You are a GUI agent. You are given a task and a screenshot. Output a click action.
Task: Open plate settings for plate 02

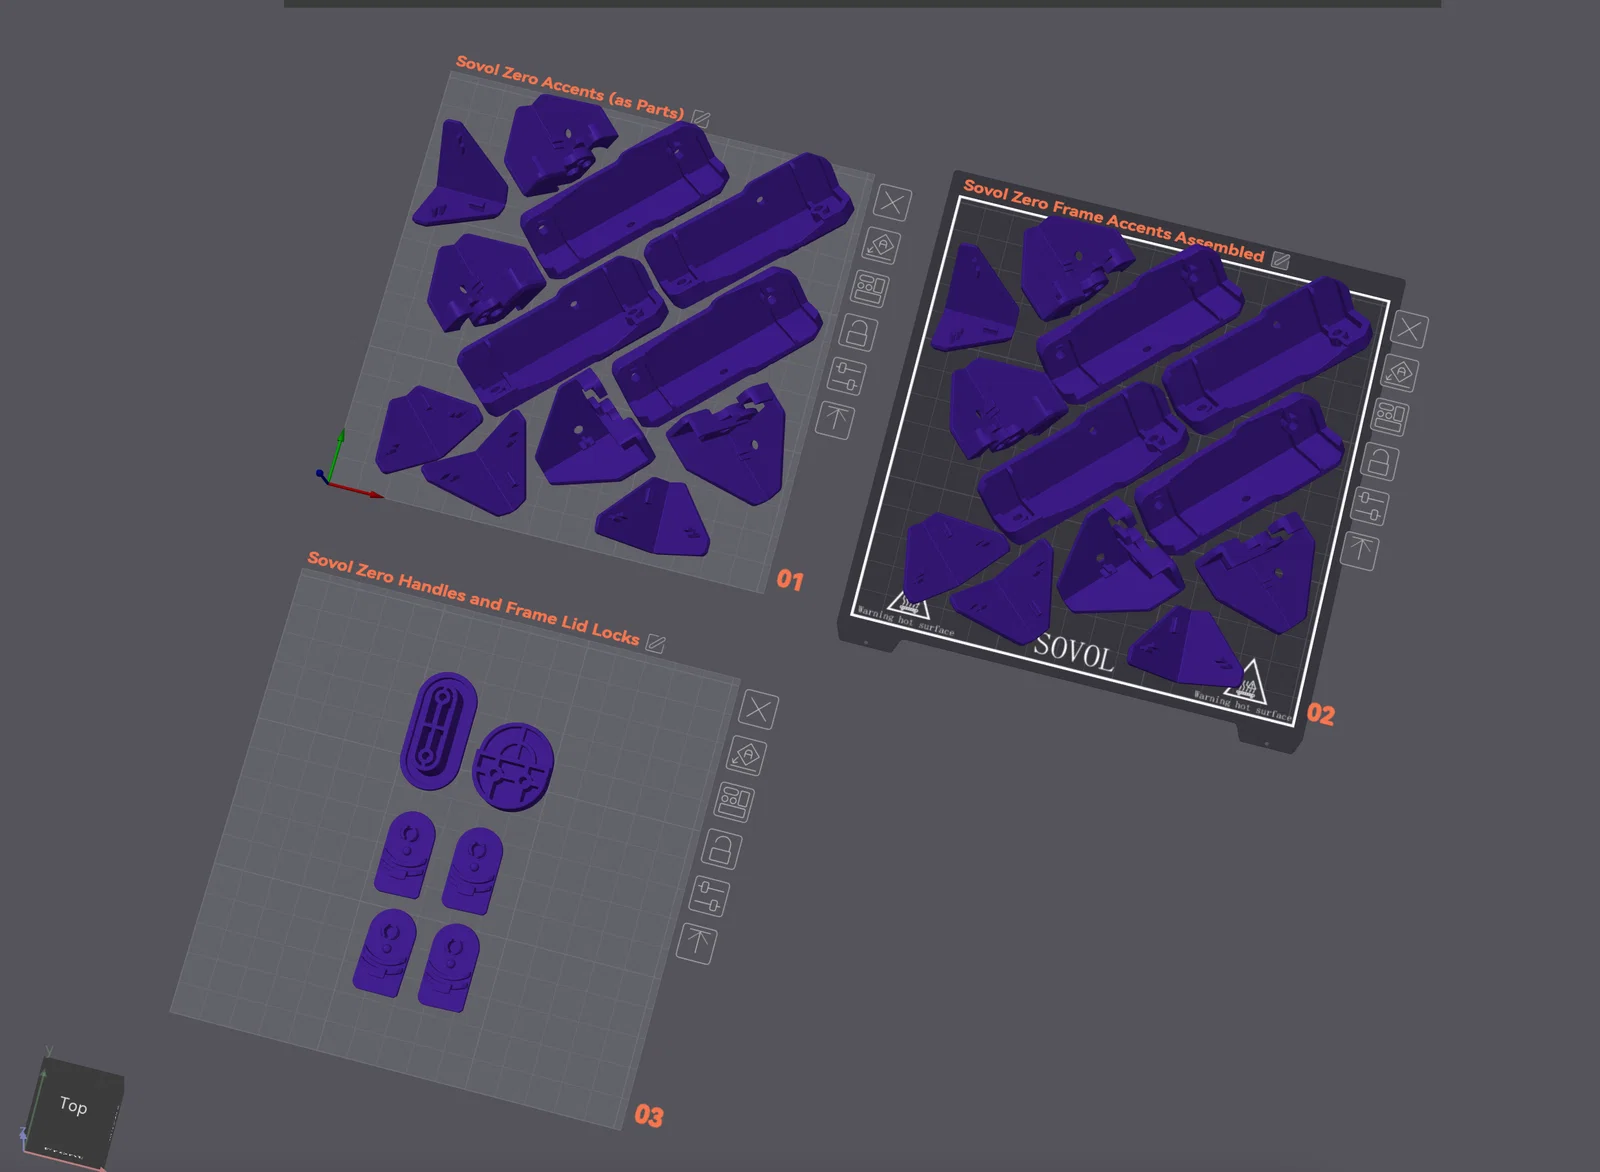(x=1370, y=506)
